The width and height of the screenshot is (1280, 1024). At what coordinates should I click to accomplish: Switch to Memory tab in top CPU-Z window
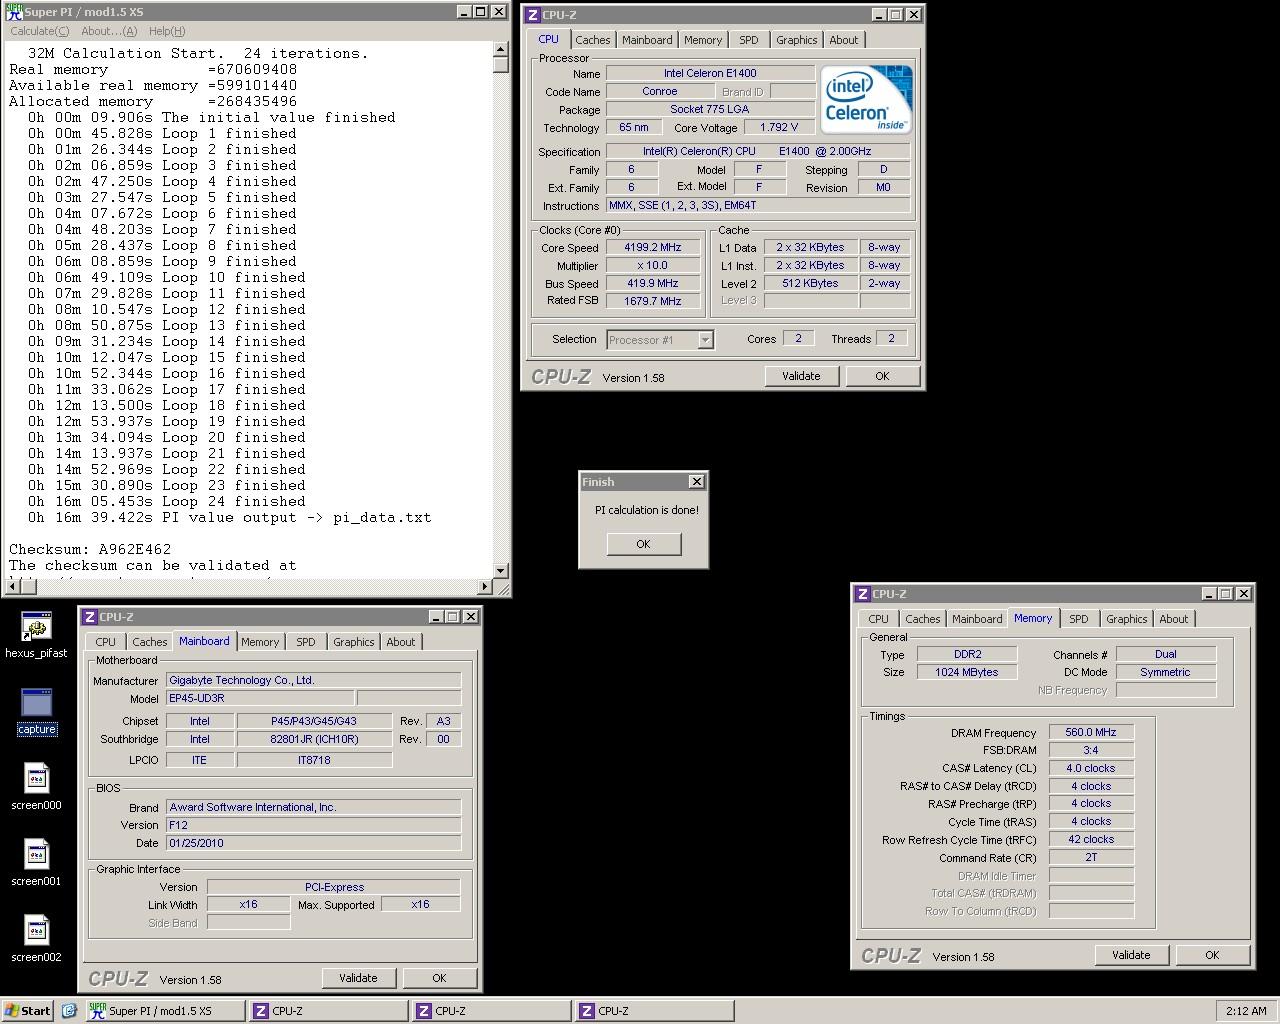[x=703, y=40]
